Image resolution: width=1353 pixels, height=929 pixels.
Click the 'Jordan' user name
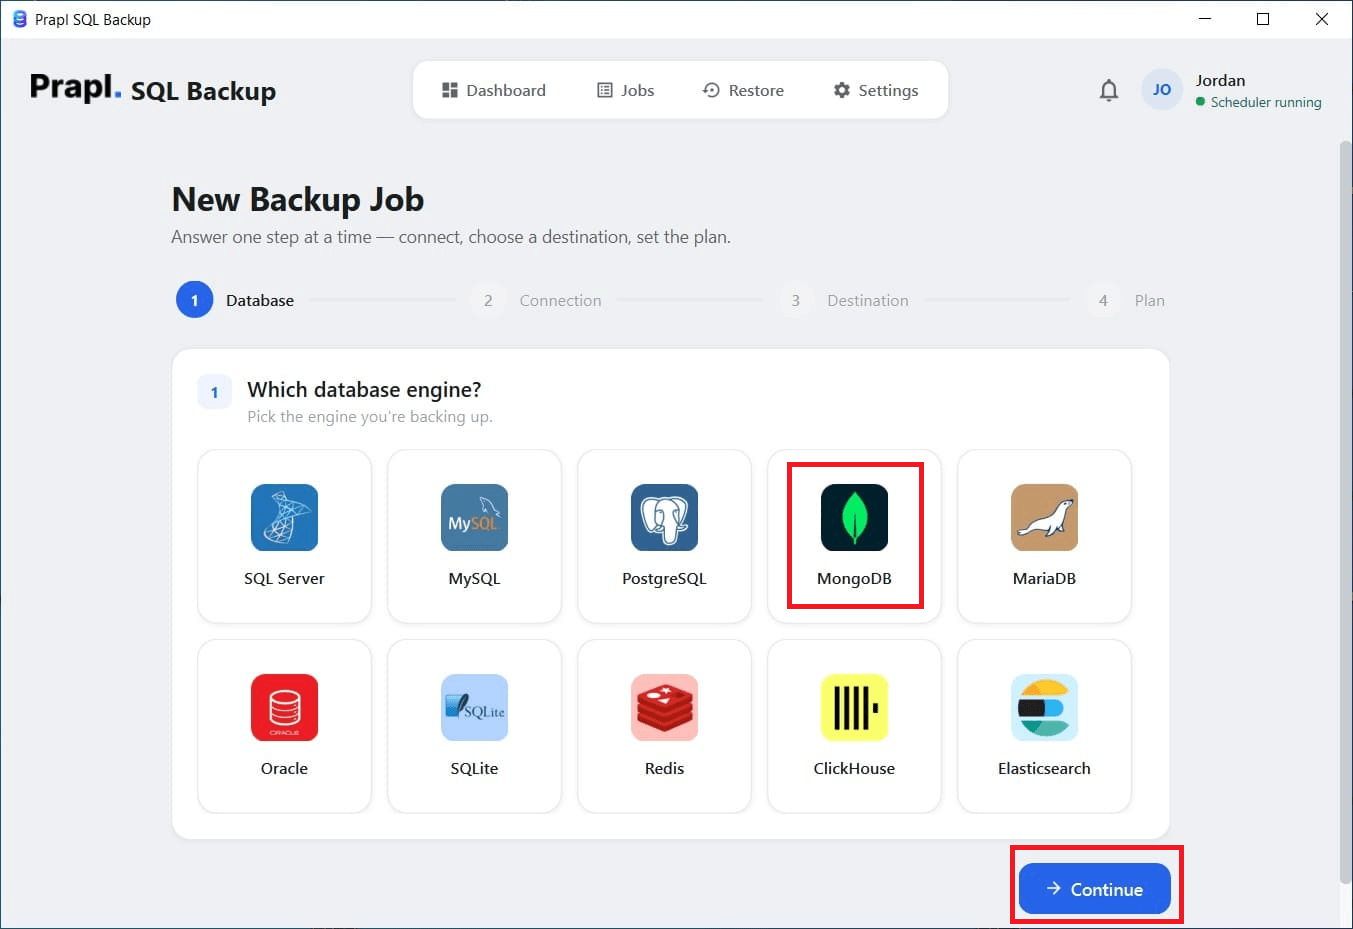(x=1220, y=80)
